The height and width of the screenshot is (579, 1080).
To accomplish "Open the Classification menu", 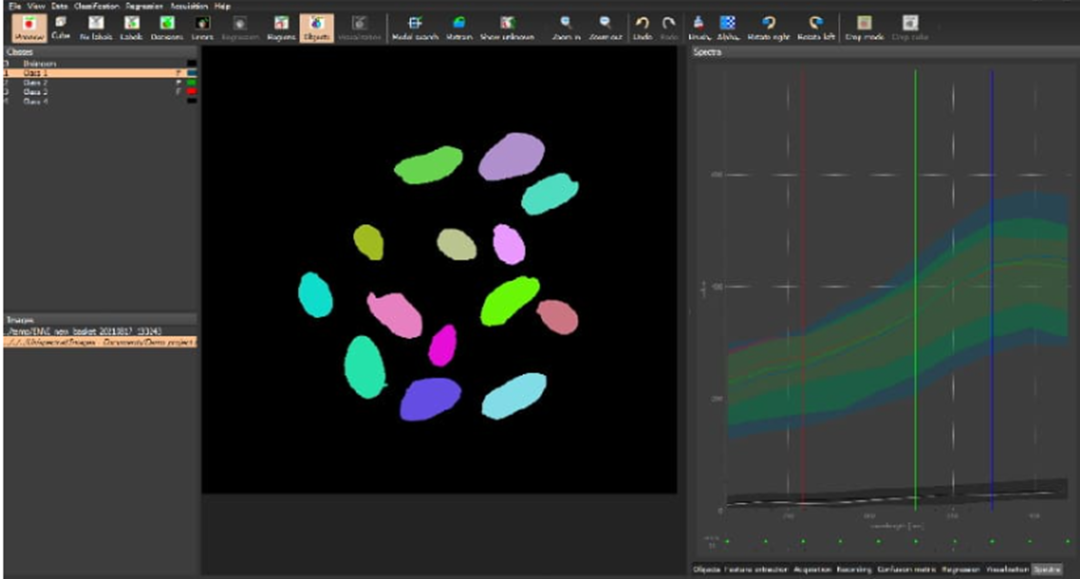I will point(95,6).
